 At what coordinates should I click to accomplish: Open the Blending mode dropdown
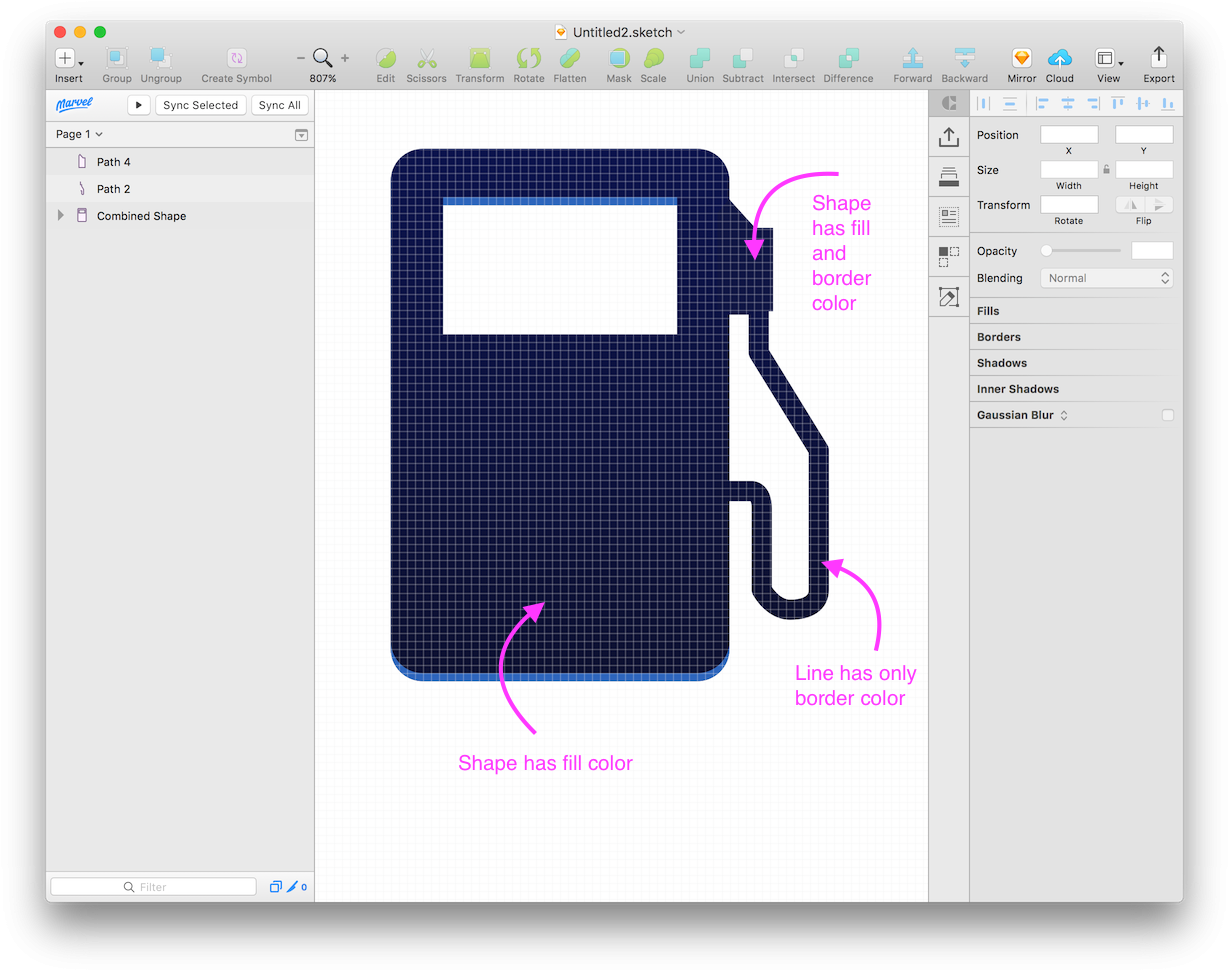(x=1106, y=278)
